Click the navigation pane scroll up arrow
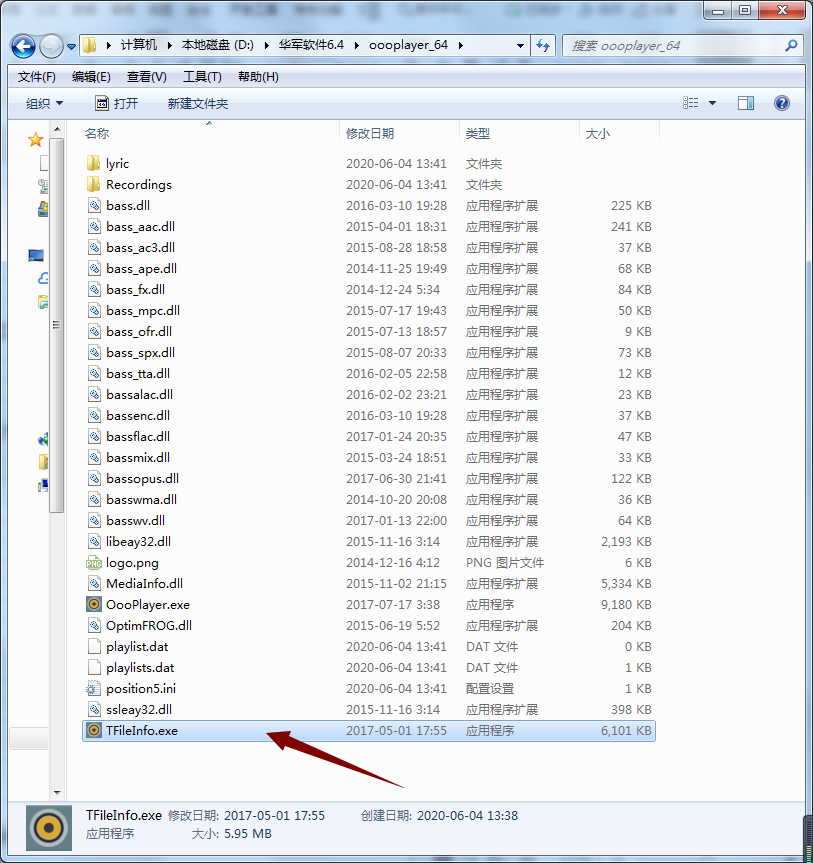This screenshot has width=813, height=863. point(57,130)
